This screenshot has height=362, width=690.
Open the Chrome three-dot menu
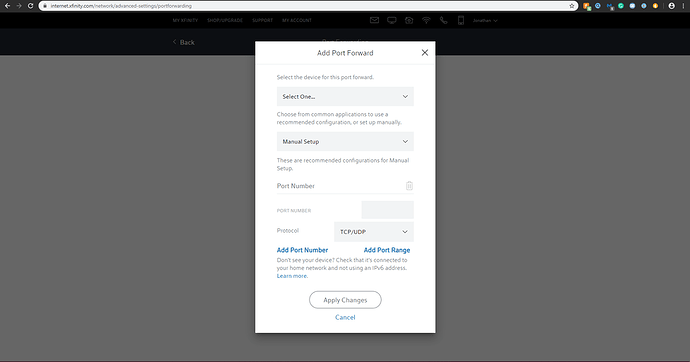(x=683, y=6)
